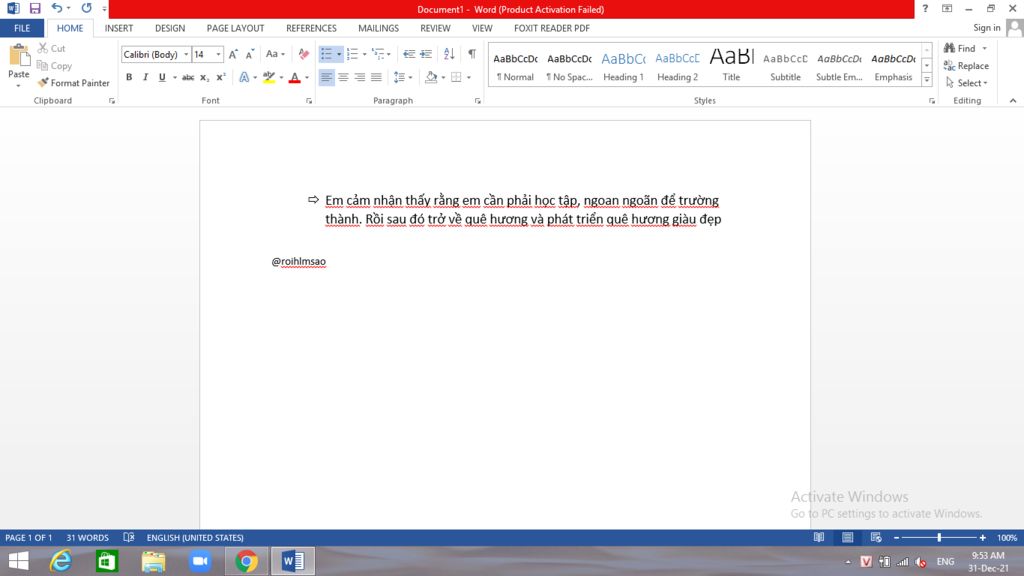
Task: Align text to the left
Action: coord(327,77)
